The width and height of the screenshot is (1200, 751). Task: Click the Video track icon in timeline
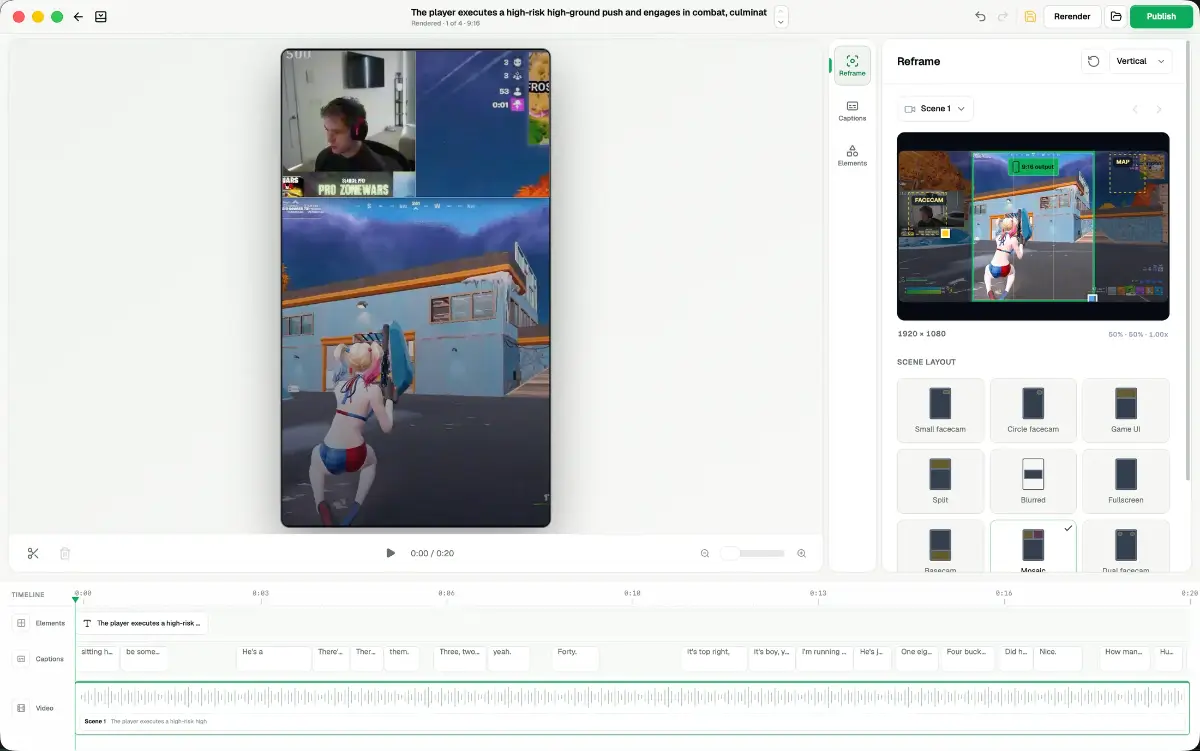(x=21, y=708)
